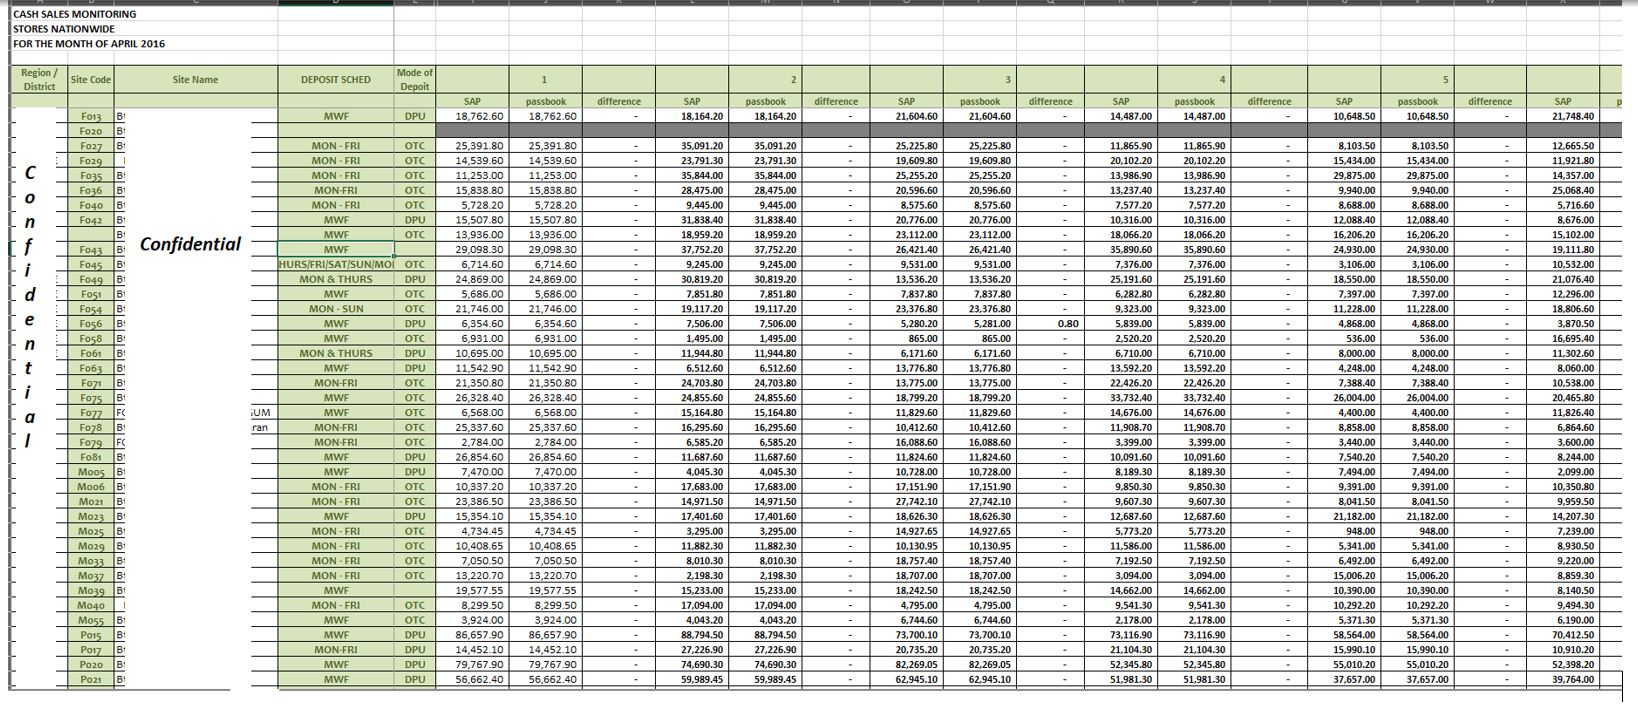Click day 2 SAP value 88,794.50
Image resolution: width=1638 pixels, height=706 pixels.
tap(692, 635)
